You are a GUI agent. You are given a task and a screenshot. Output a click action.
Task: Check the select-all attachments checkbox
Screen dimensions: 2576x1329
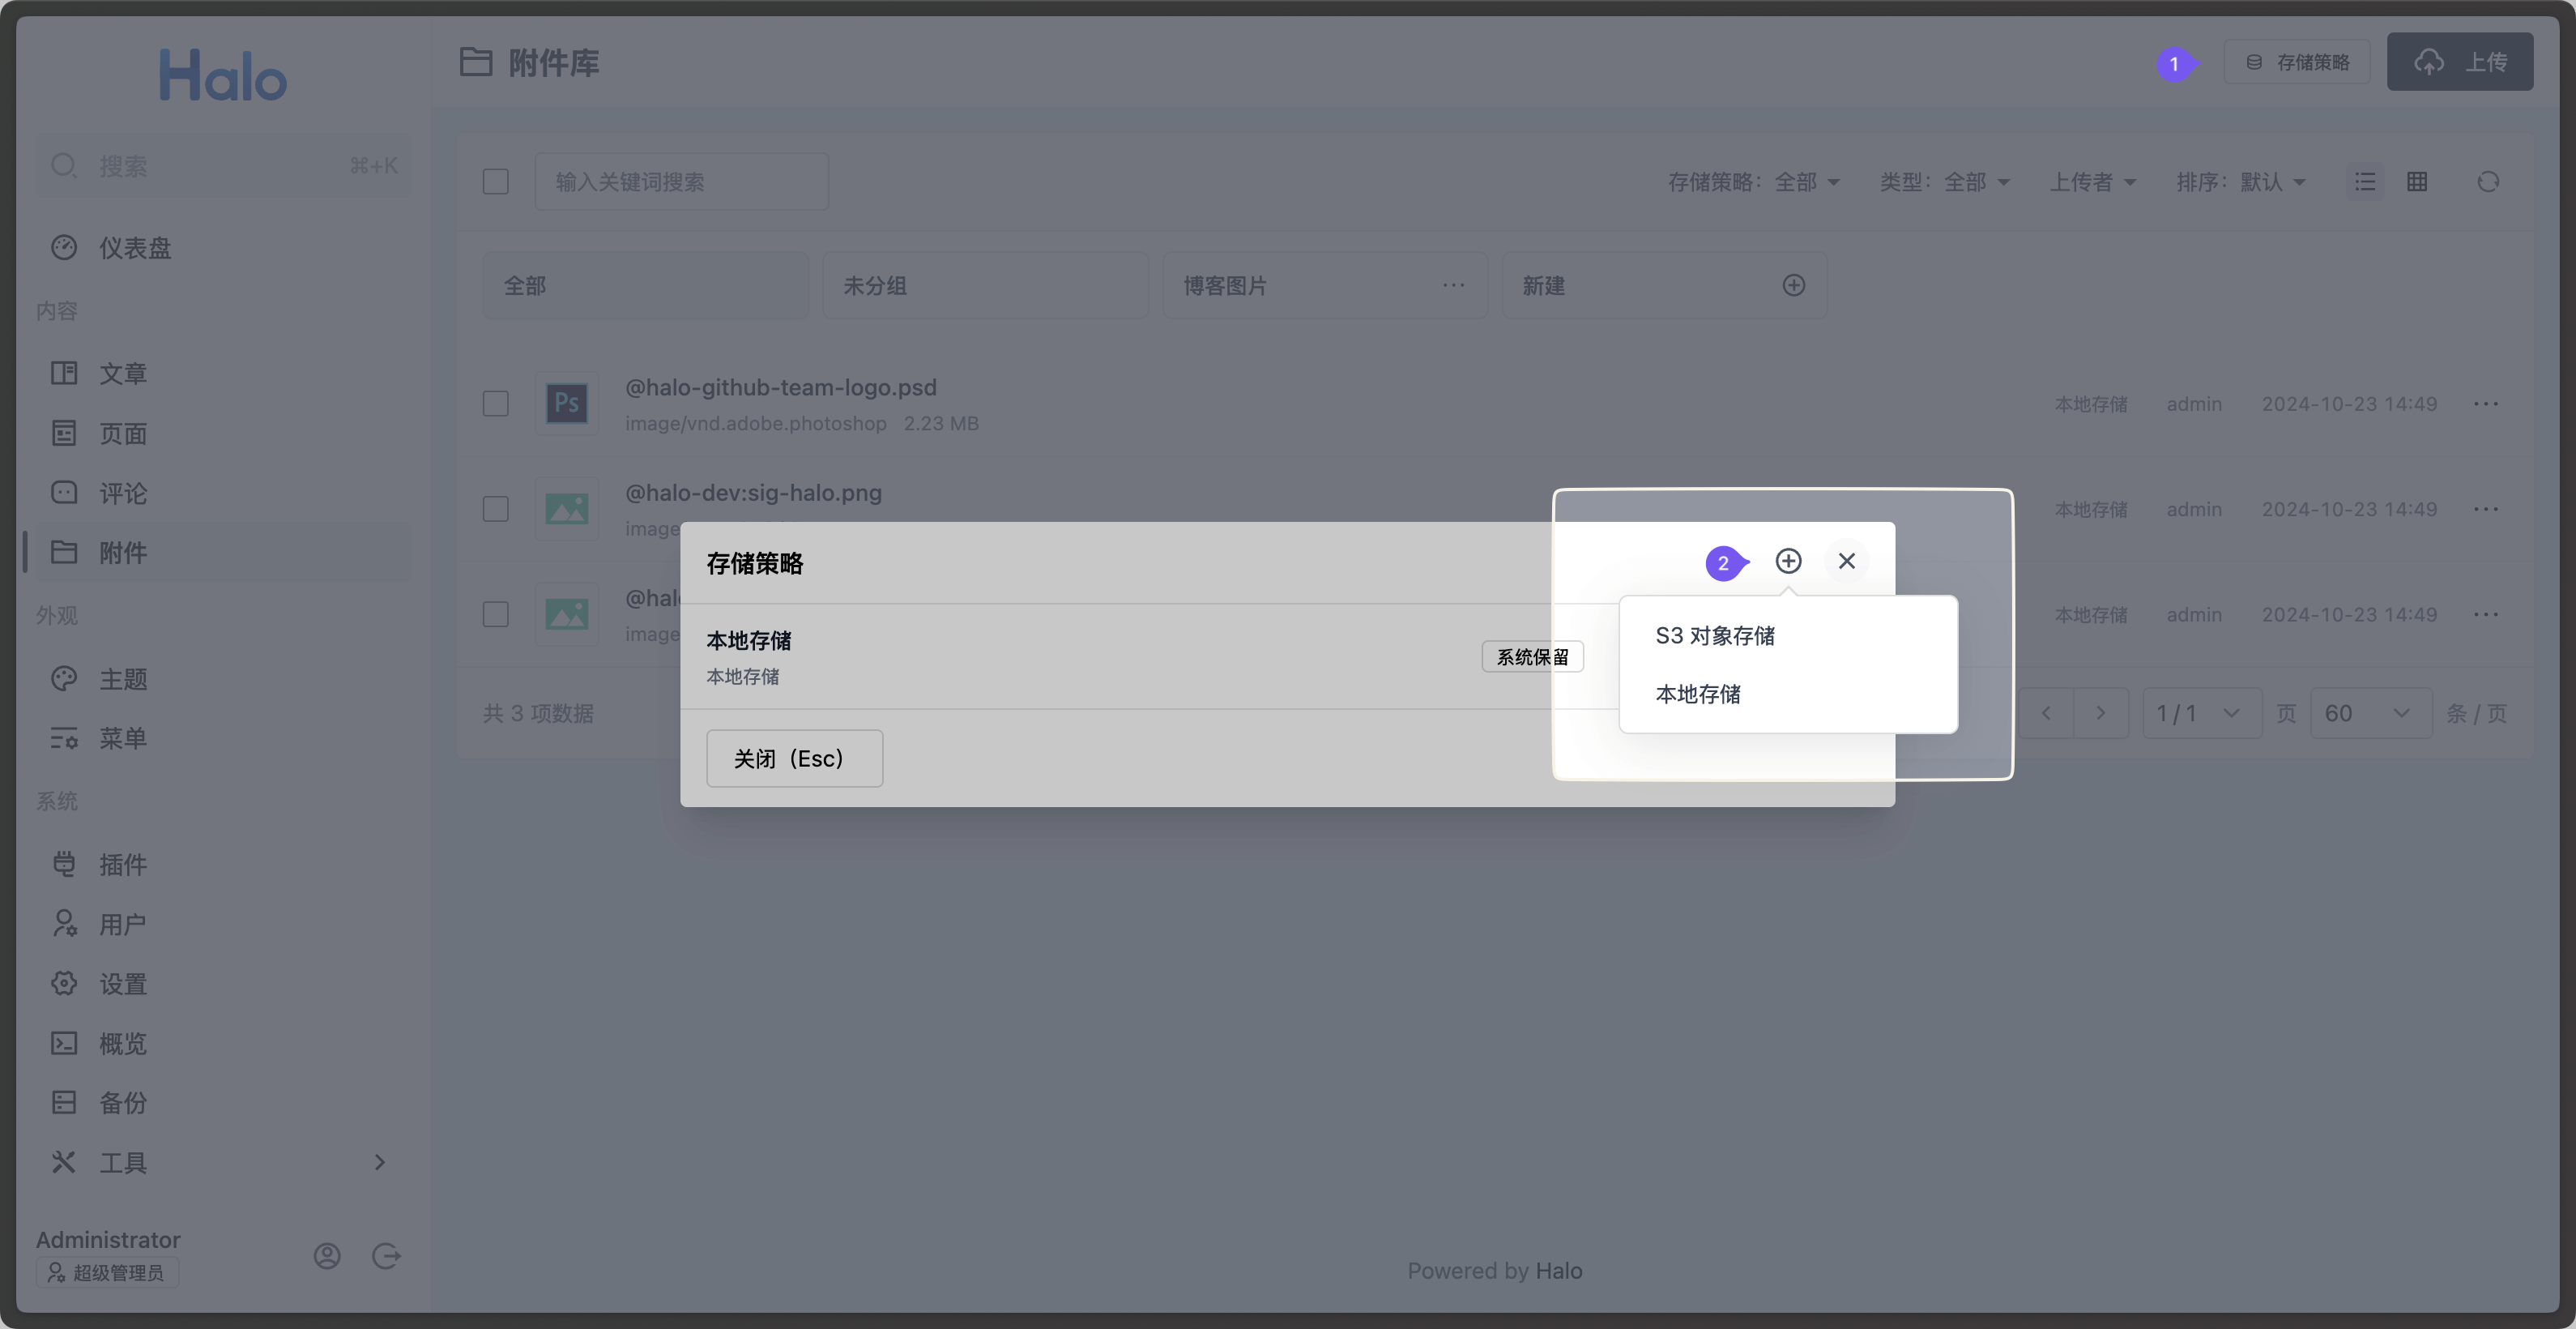496,181
